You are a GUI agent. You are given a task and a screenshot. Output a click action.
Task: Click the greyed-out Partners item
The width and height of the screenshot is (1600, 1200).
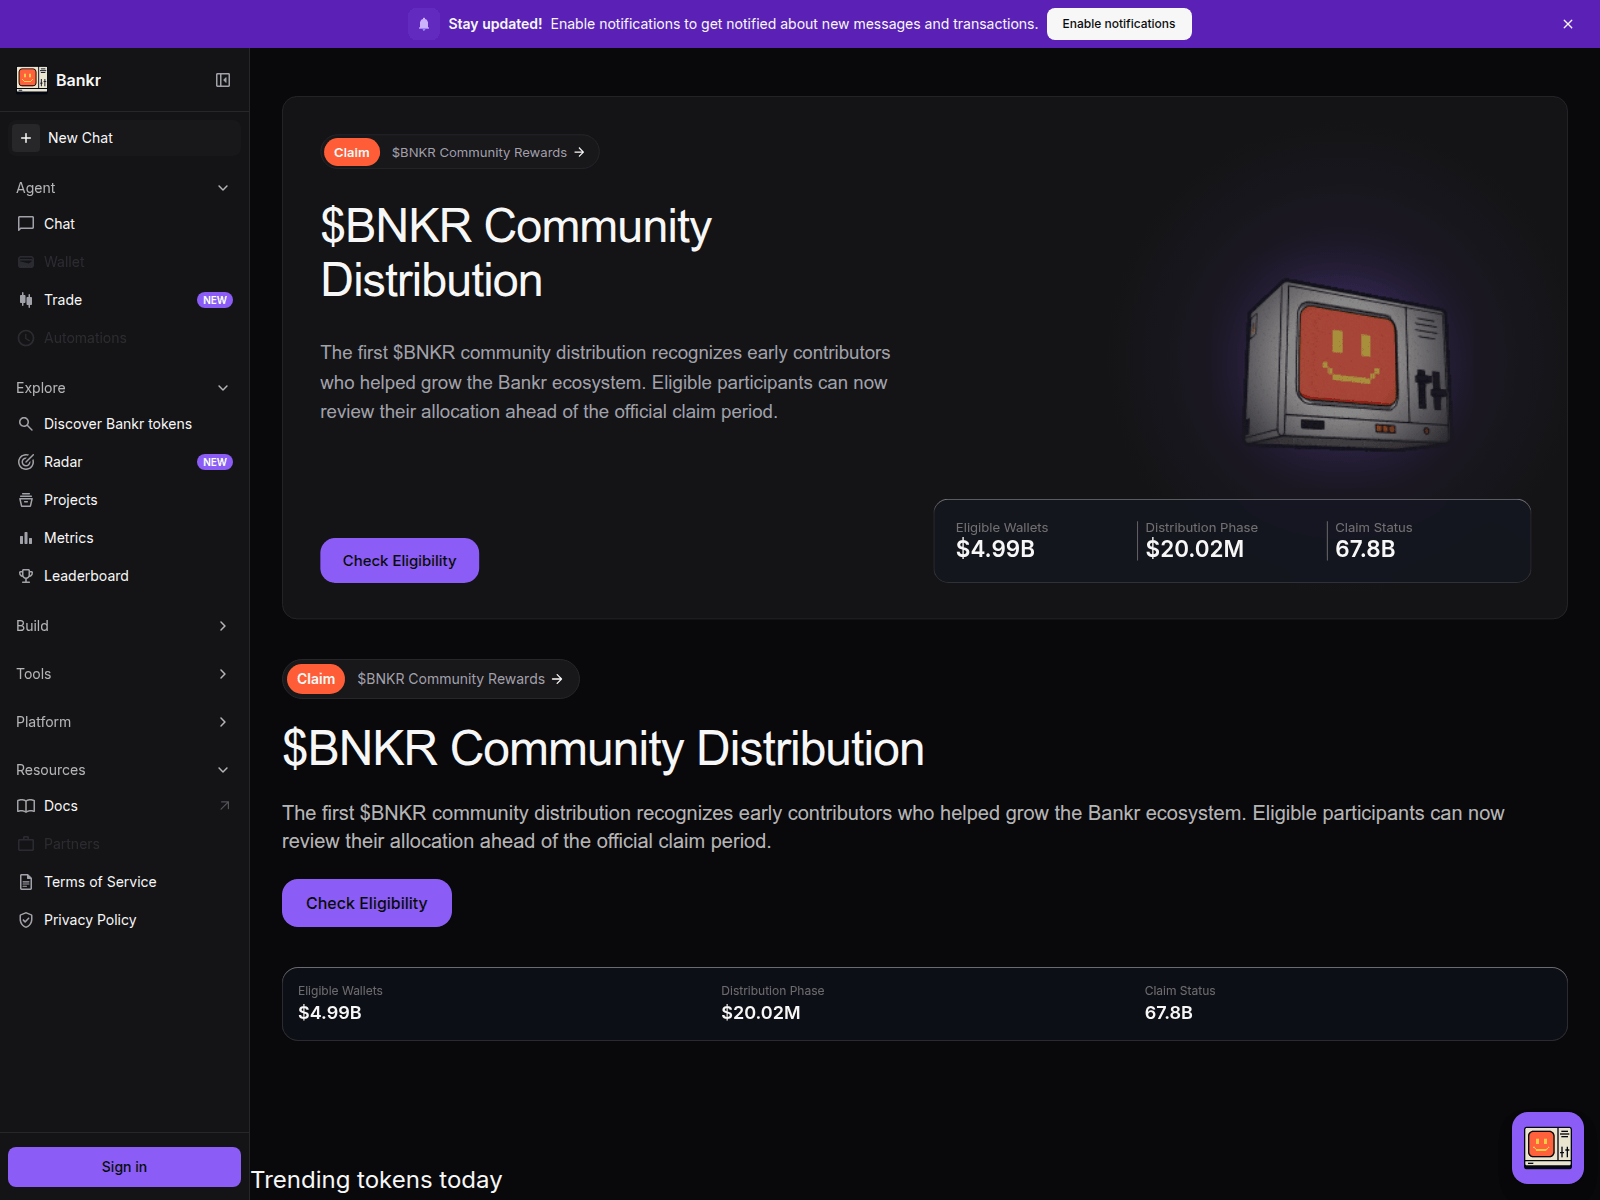point(124,844)
